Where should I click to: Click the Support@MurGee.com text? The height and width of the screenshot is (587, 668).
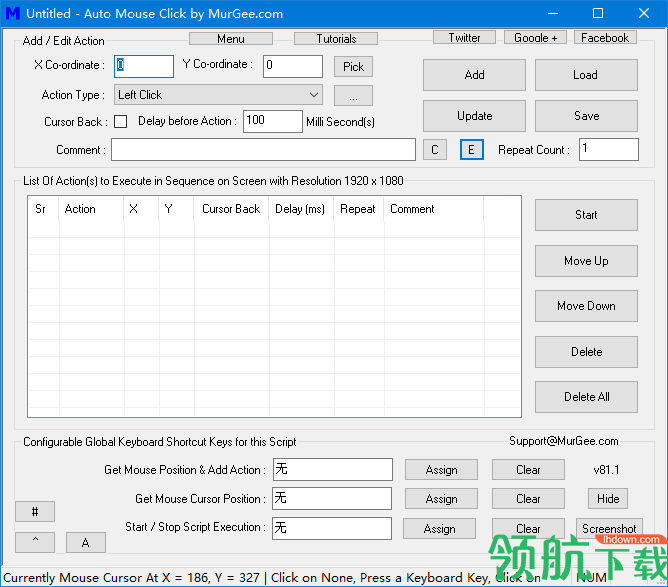(564, 441)
